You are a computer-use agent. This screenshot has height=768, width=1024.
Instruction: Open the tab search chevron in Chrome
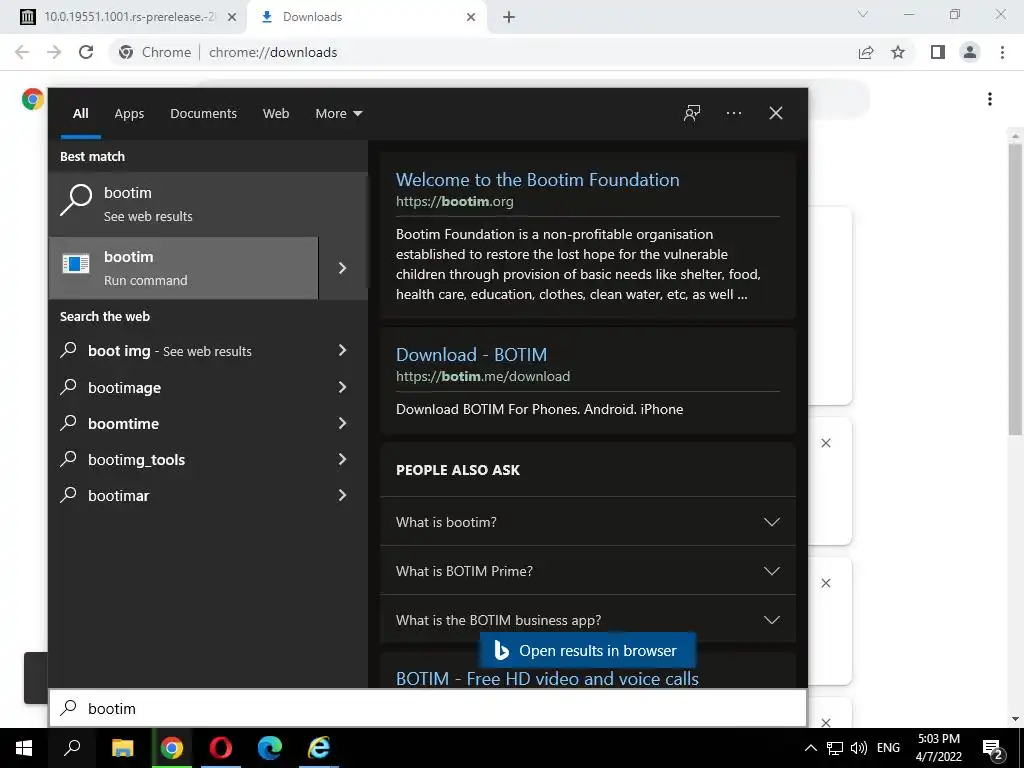point(863,14)
